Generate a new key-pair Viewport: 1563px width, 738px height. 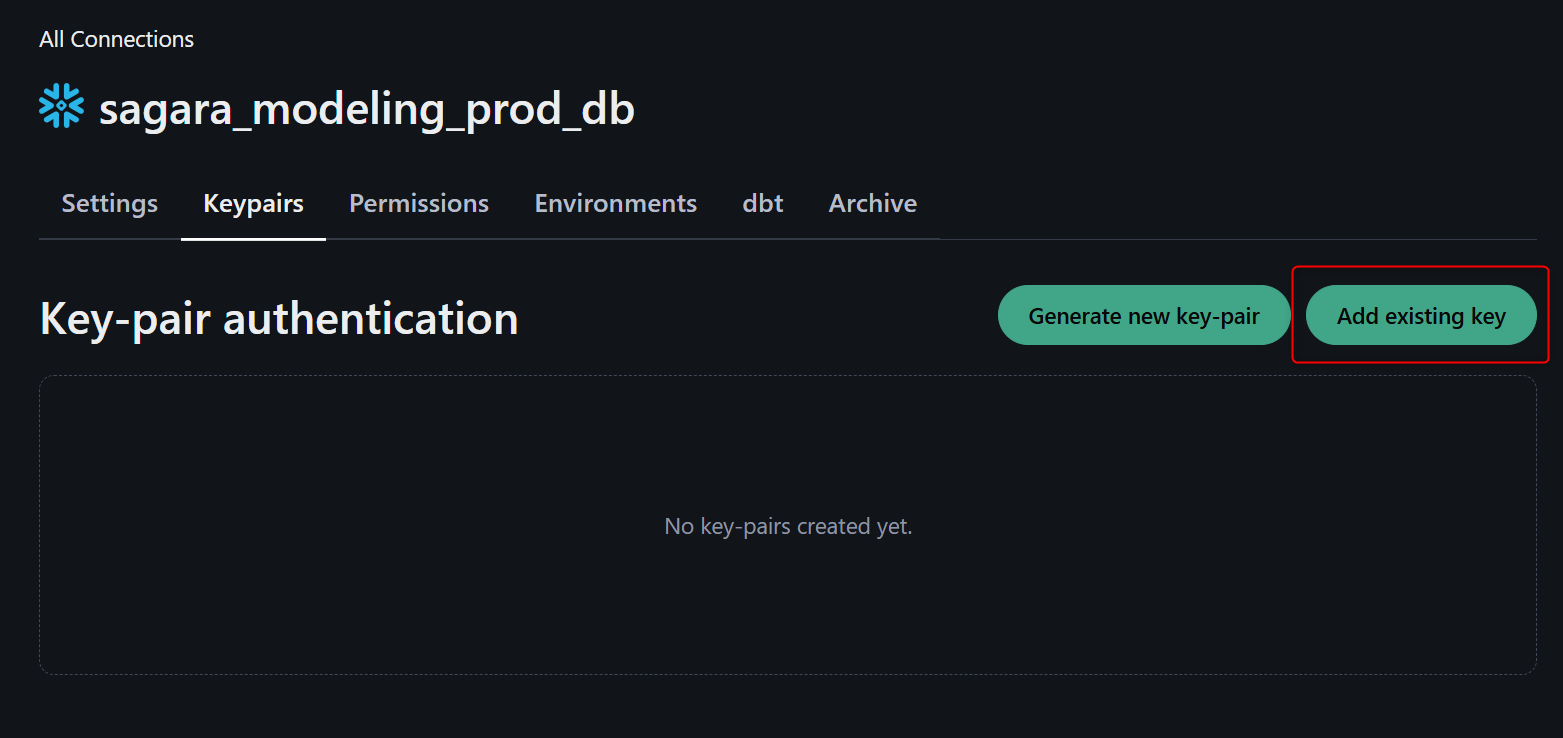click(x=1144, y=316)
